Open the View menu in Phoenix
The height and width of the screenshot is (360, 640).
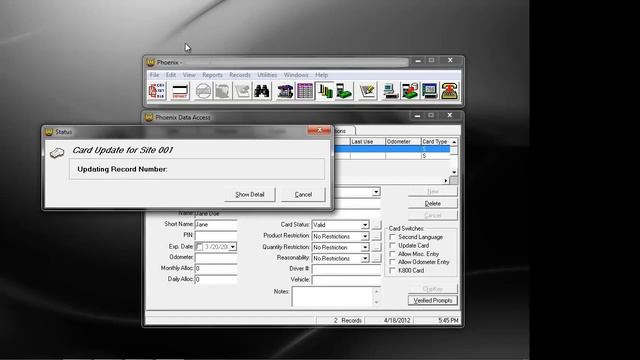(189, 75)
